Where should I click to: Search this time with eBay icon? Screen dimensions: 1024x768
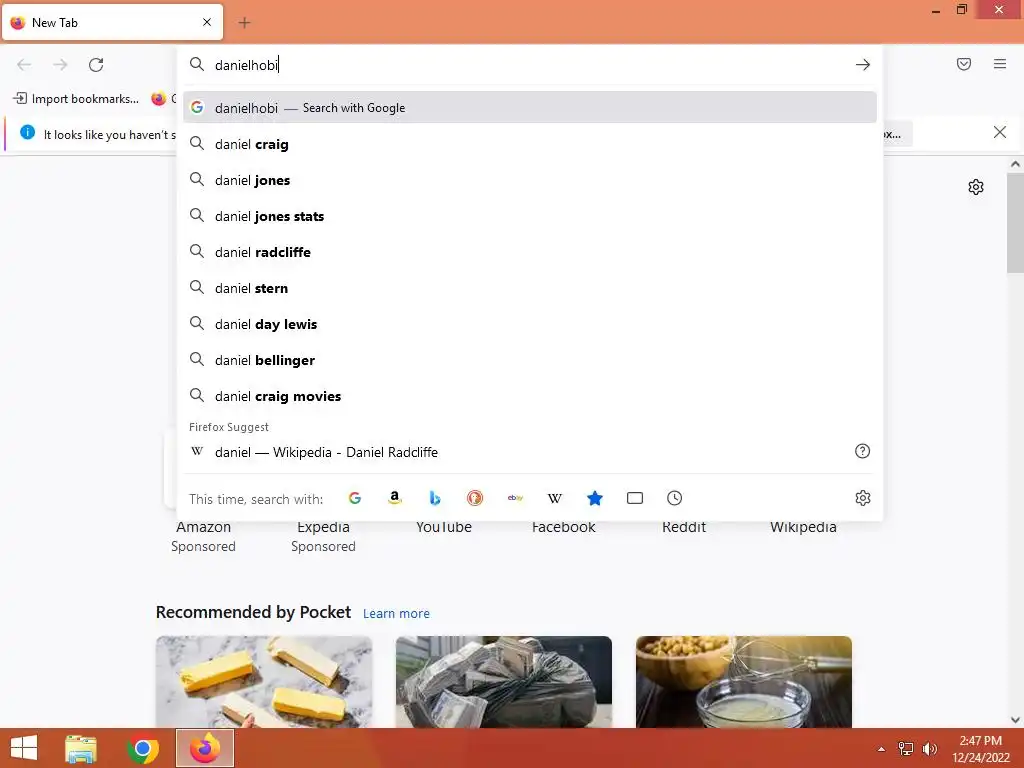(515, 498)
